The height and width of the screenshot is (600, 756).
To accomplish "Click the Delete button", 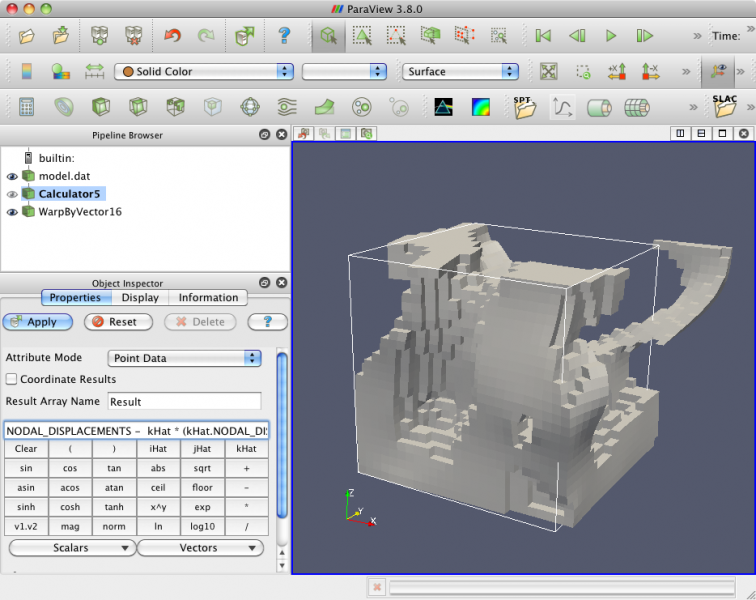I will pyautogui.click(x=200, y=322).
